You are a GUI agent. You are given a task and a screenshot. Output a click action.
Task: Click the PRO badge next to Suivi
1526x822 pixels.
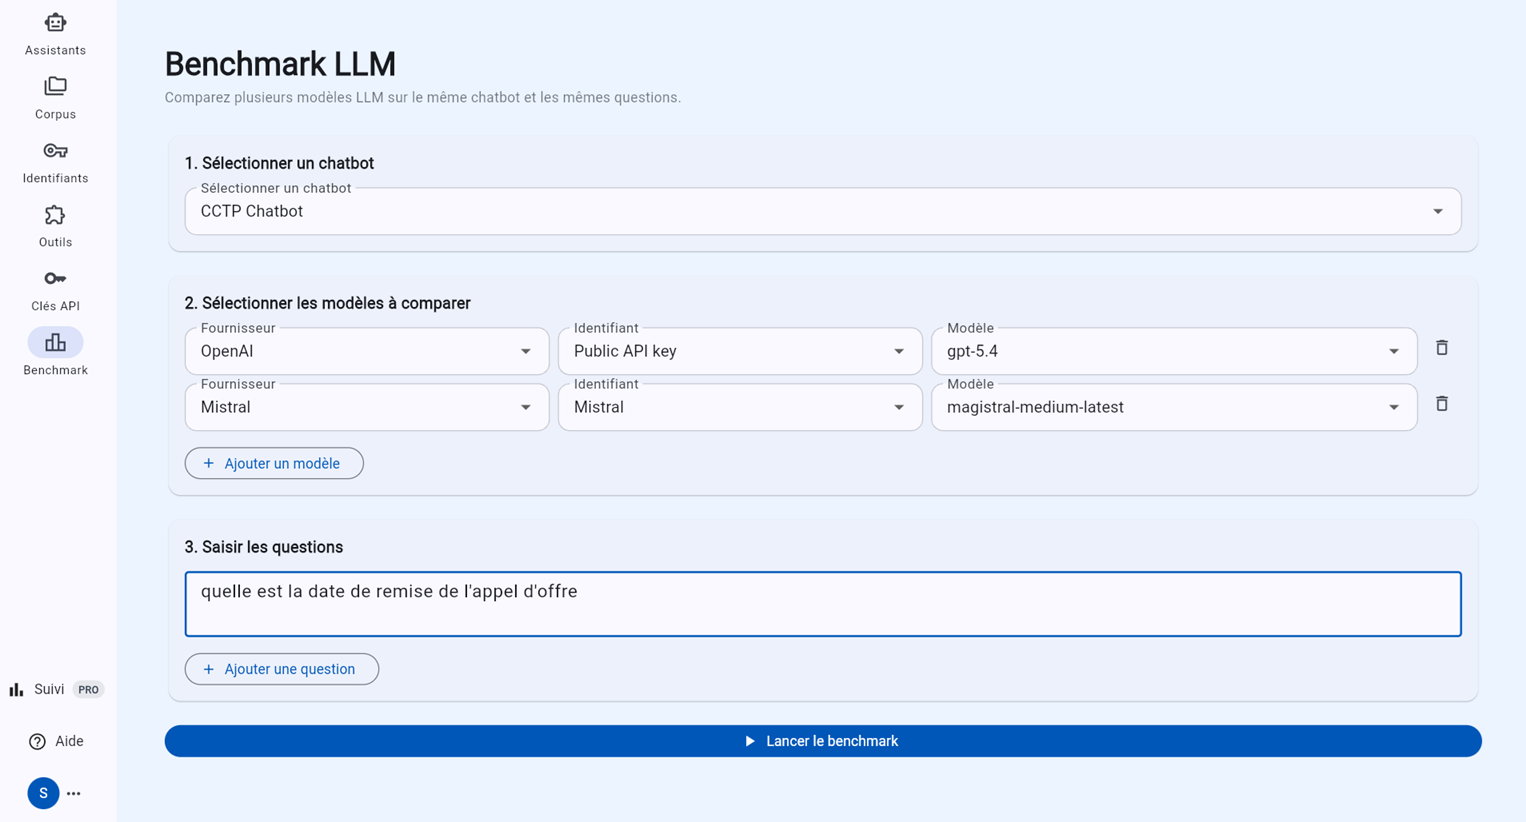pyautogui.click(x=89, y=689)
